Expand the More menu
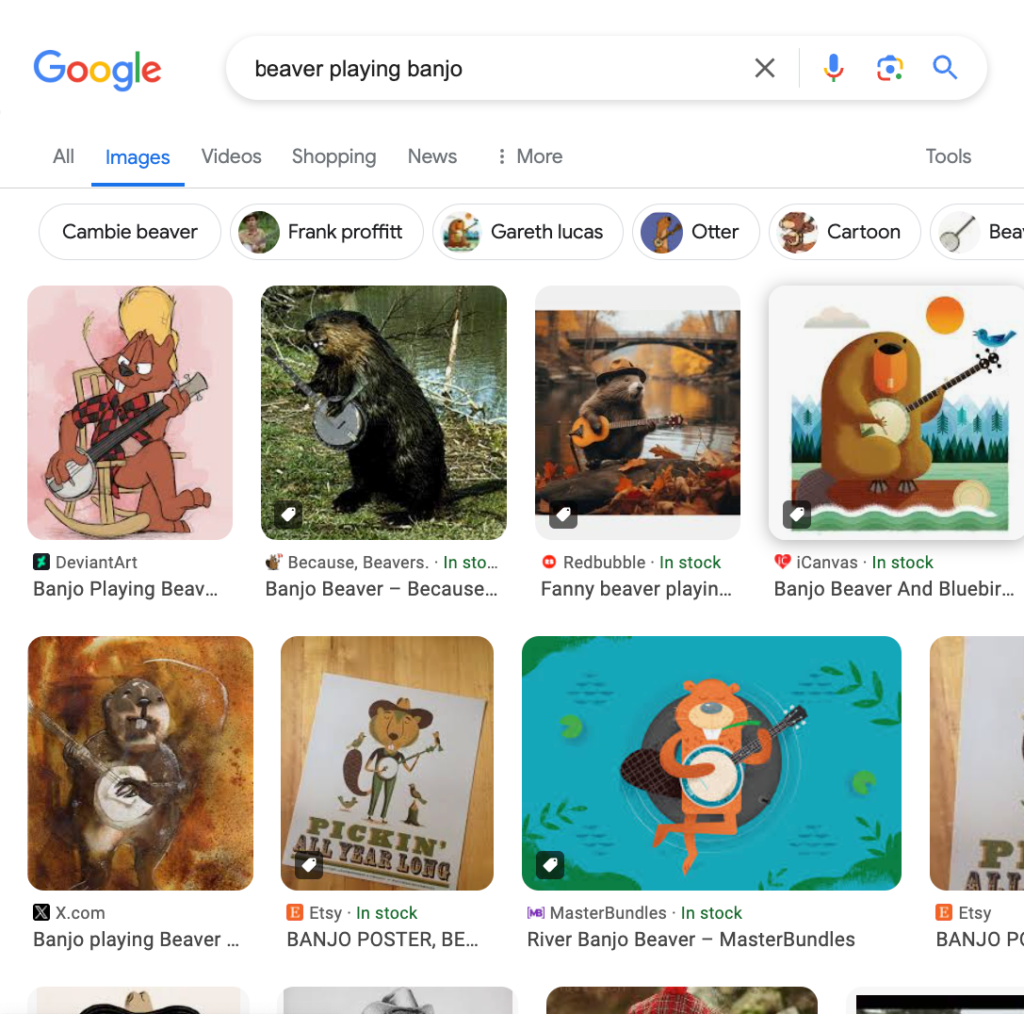 click(x=529, y=156)
